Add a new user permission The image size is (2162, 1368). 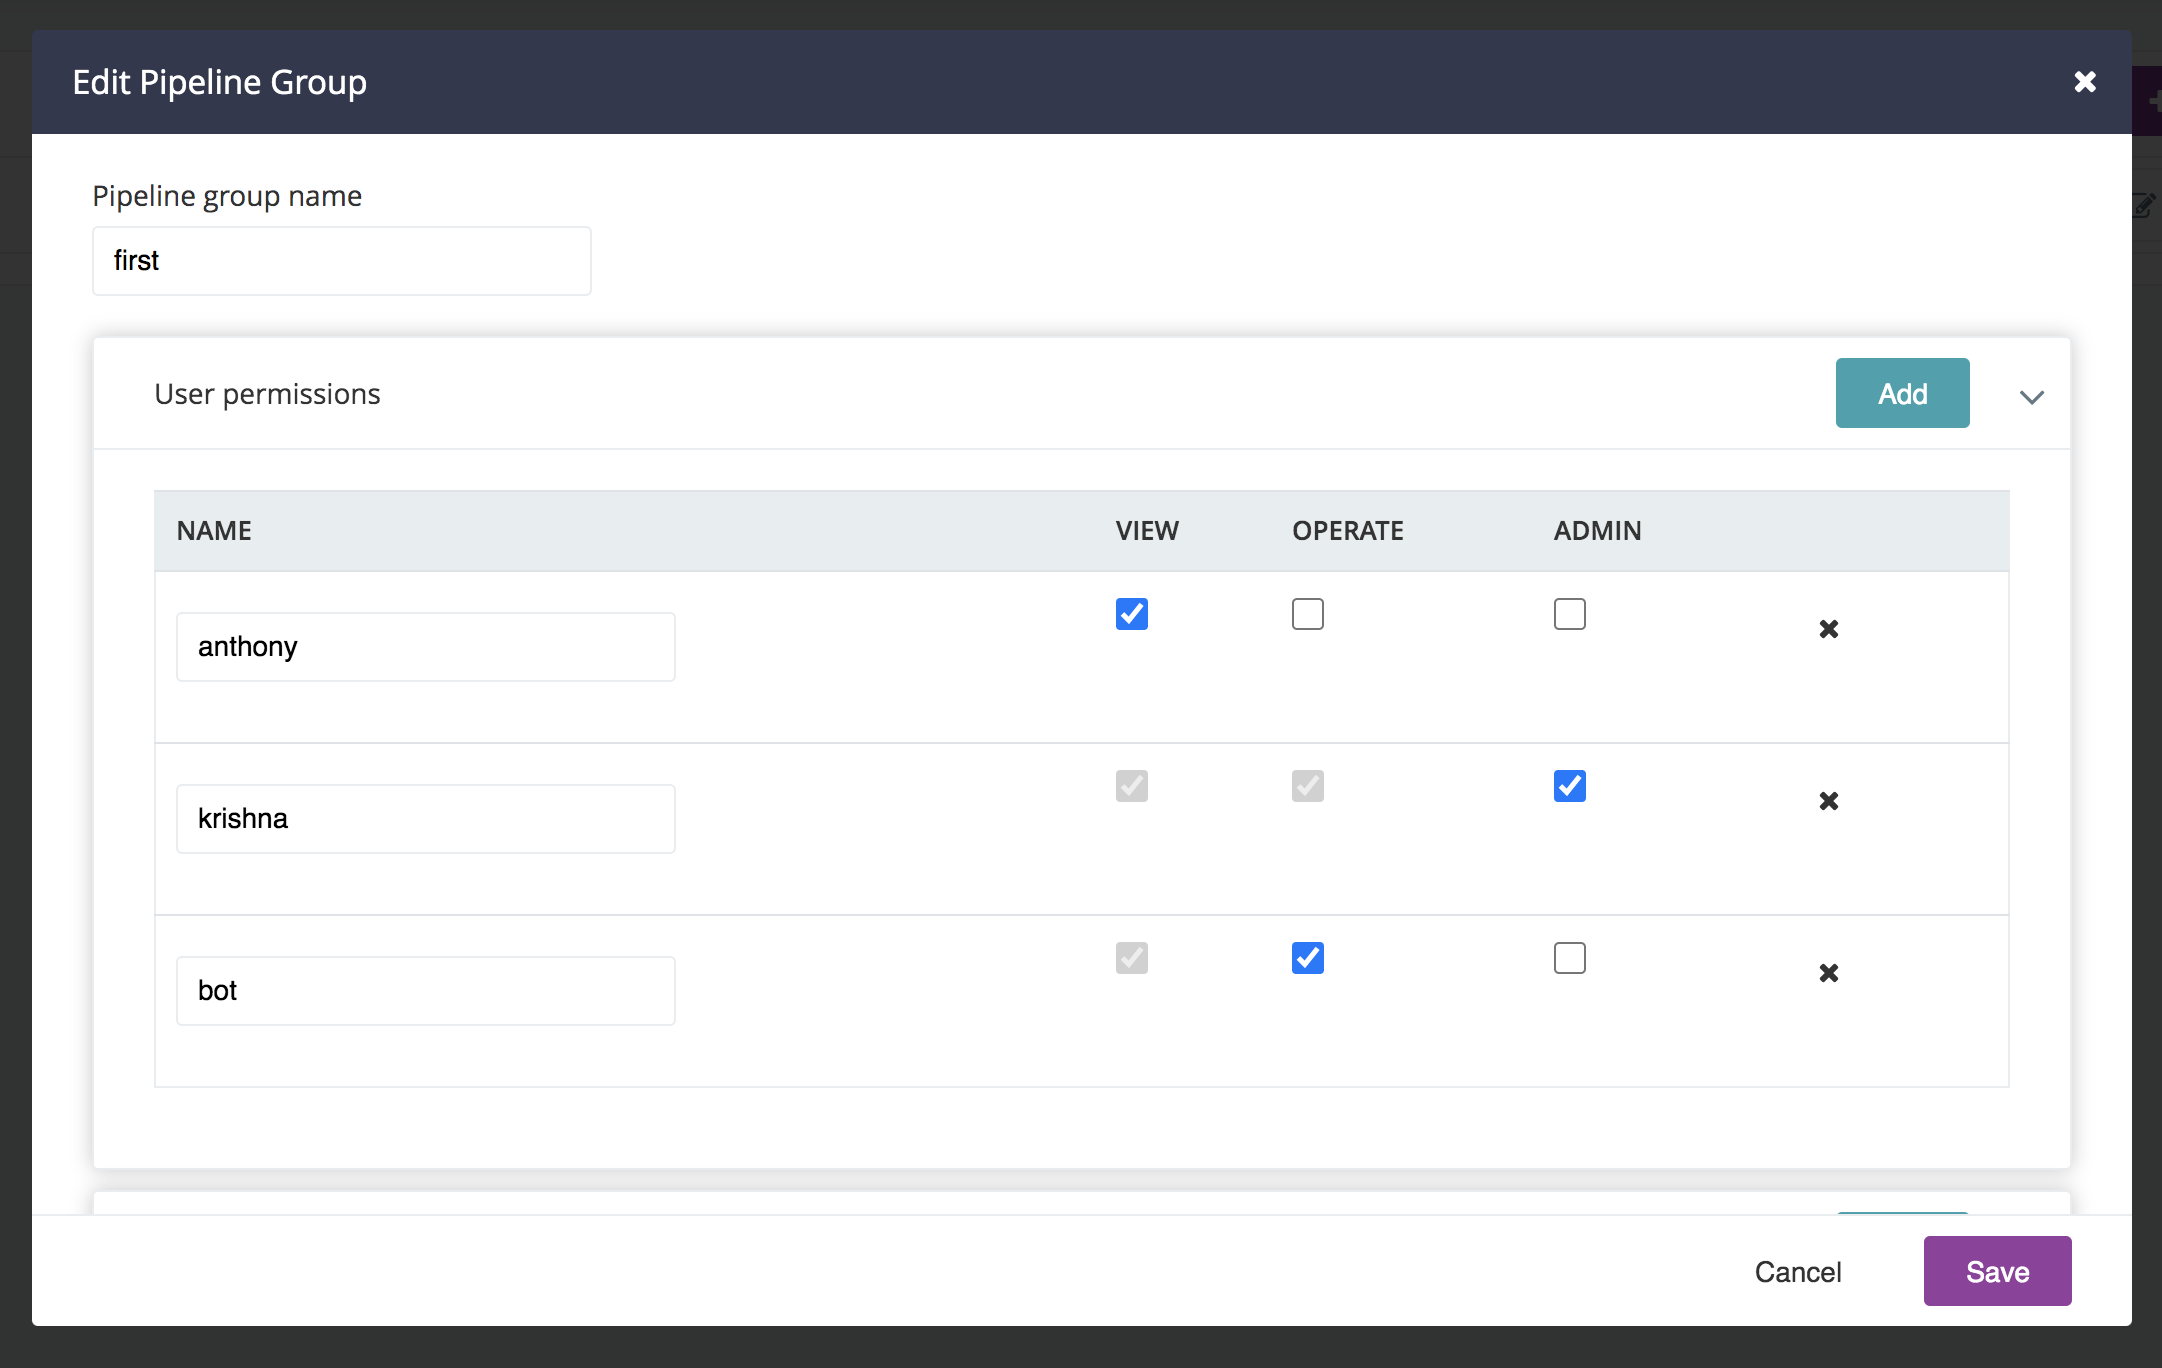[1901, 393]
